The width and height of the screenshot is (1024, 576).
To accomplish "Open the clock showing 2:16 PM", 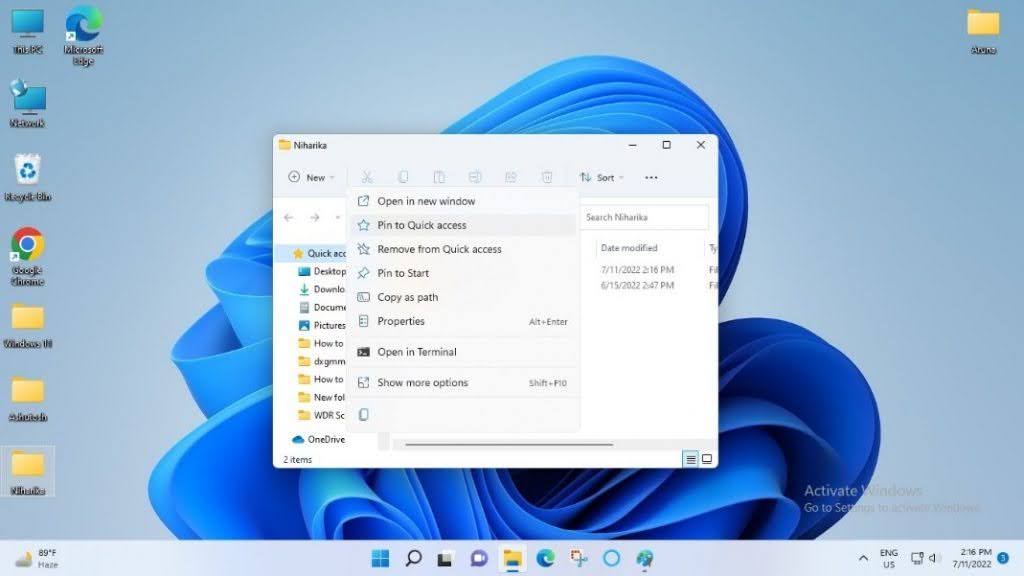I will [x=972, y=558].
